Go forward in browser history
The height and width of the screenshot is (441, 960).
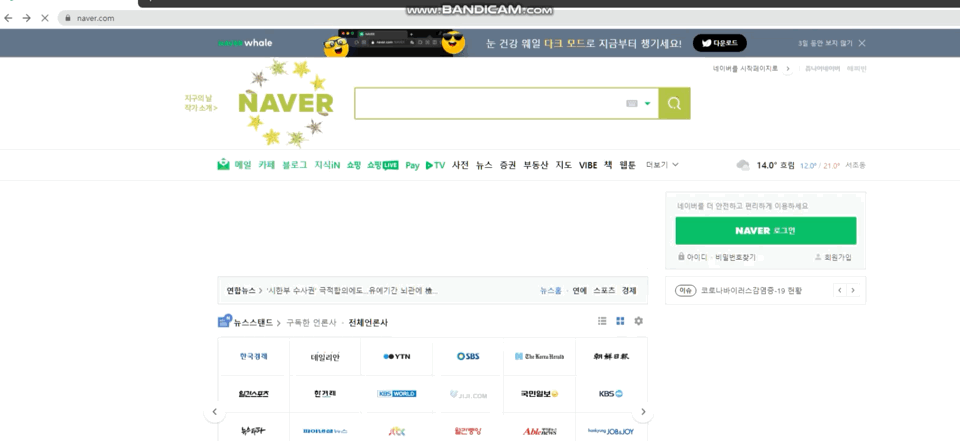point(26,18)
